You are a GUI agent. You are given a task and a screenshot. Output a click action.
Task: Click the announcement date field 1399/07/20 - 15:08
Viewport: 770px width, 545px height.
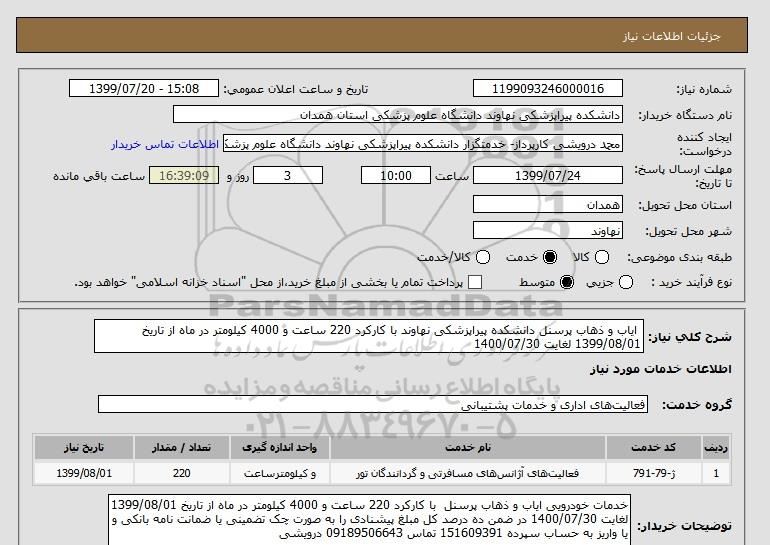(144, 88)
